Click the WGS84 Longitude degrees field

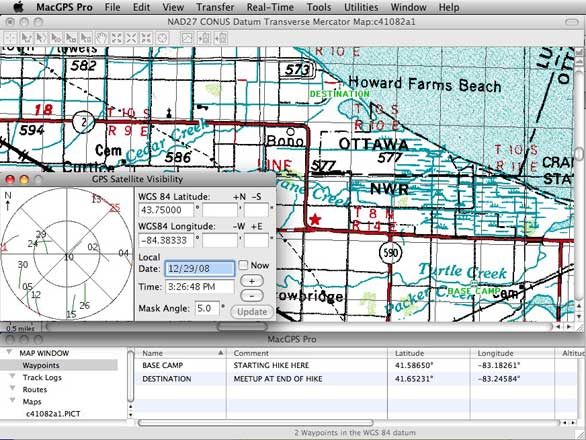pos(166,240)
